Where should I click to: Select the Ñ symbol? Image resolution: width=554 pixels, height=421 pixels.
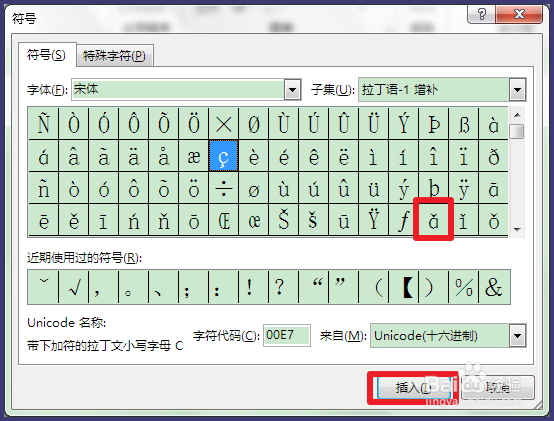(x=43, y=124)
